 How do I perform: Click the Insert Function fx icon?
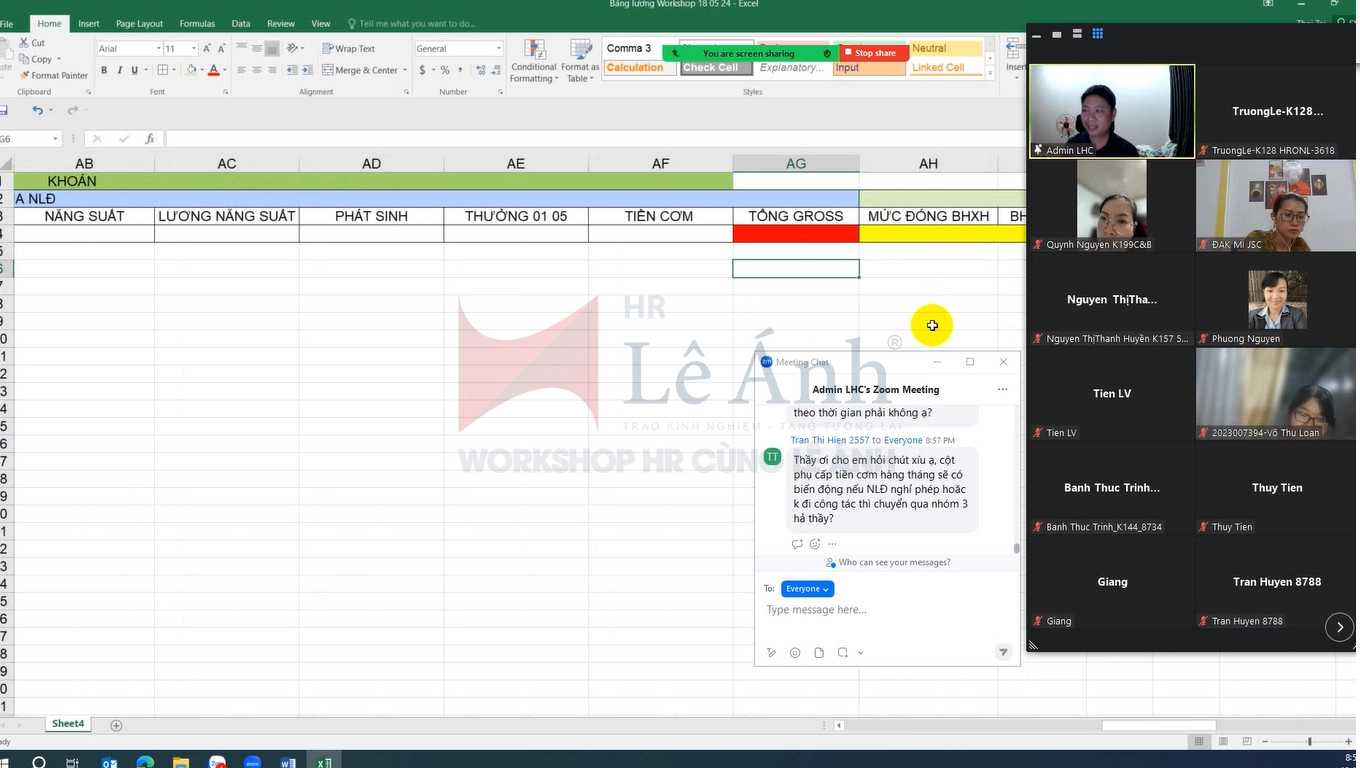(x=150, y=139)
